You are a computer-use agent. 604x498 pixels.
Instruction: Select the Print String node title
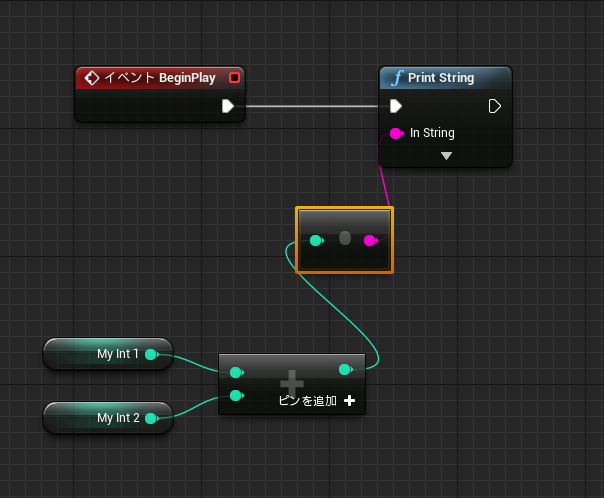(x=441, y=78)
